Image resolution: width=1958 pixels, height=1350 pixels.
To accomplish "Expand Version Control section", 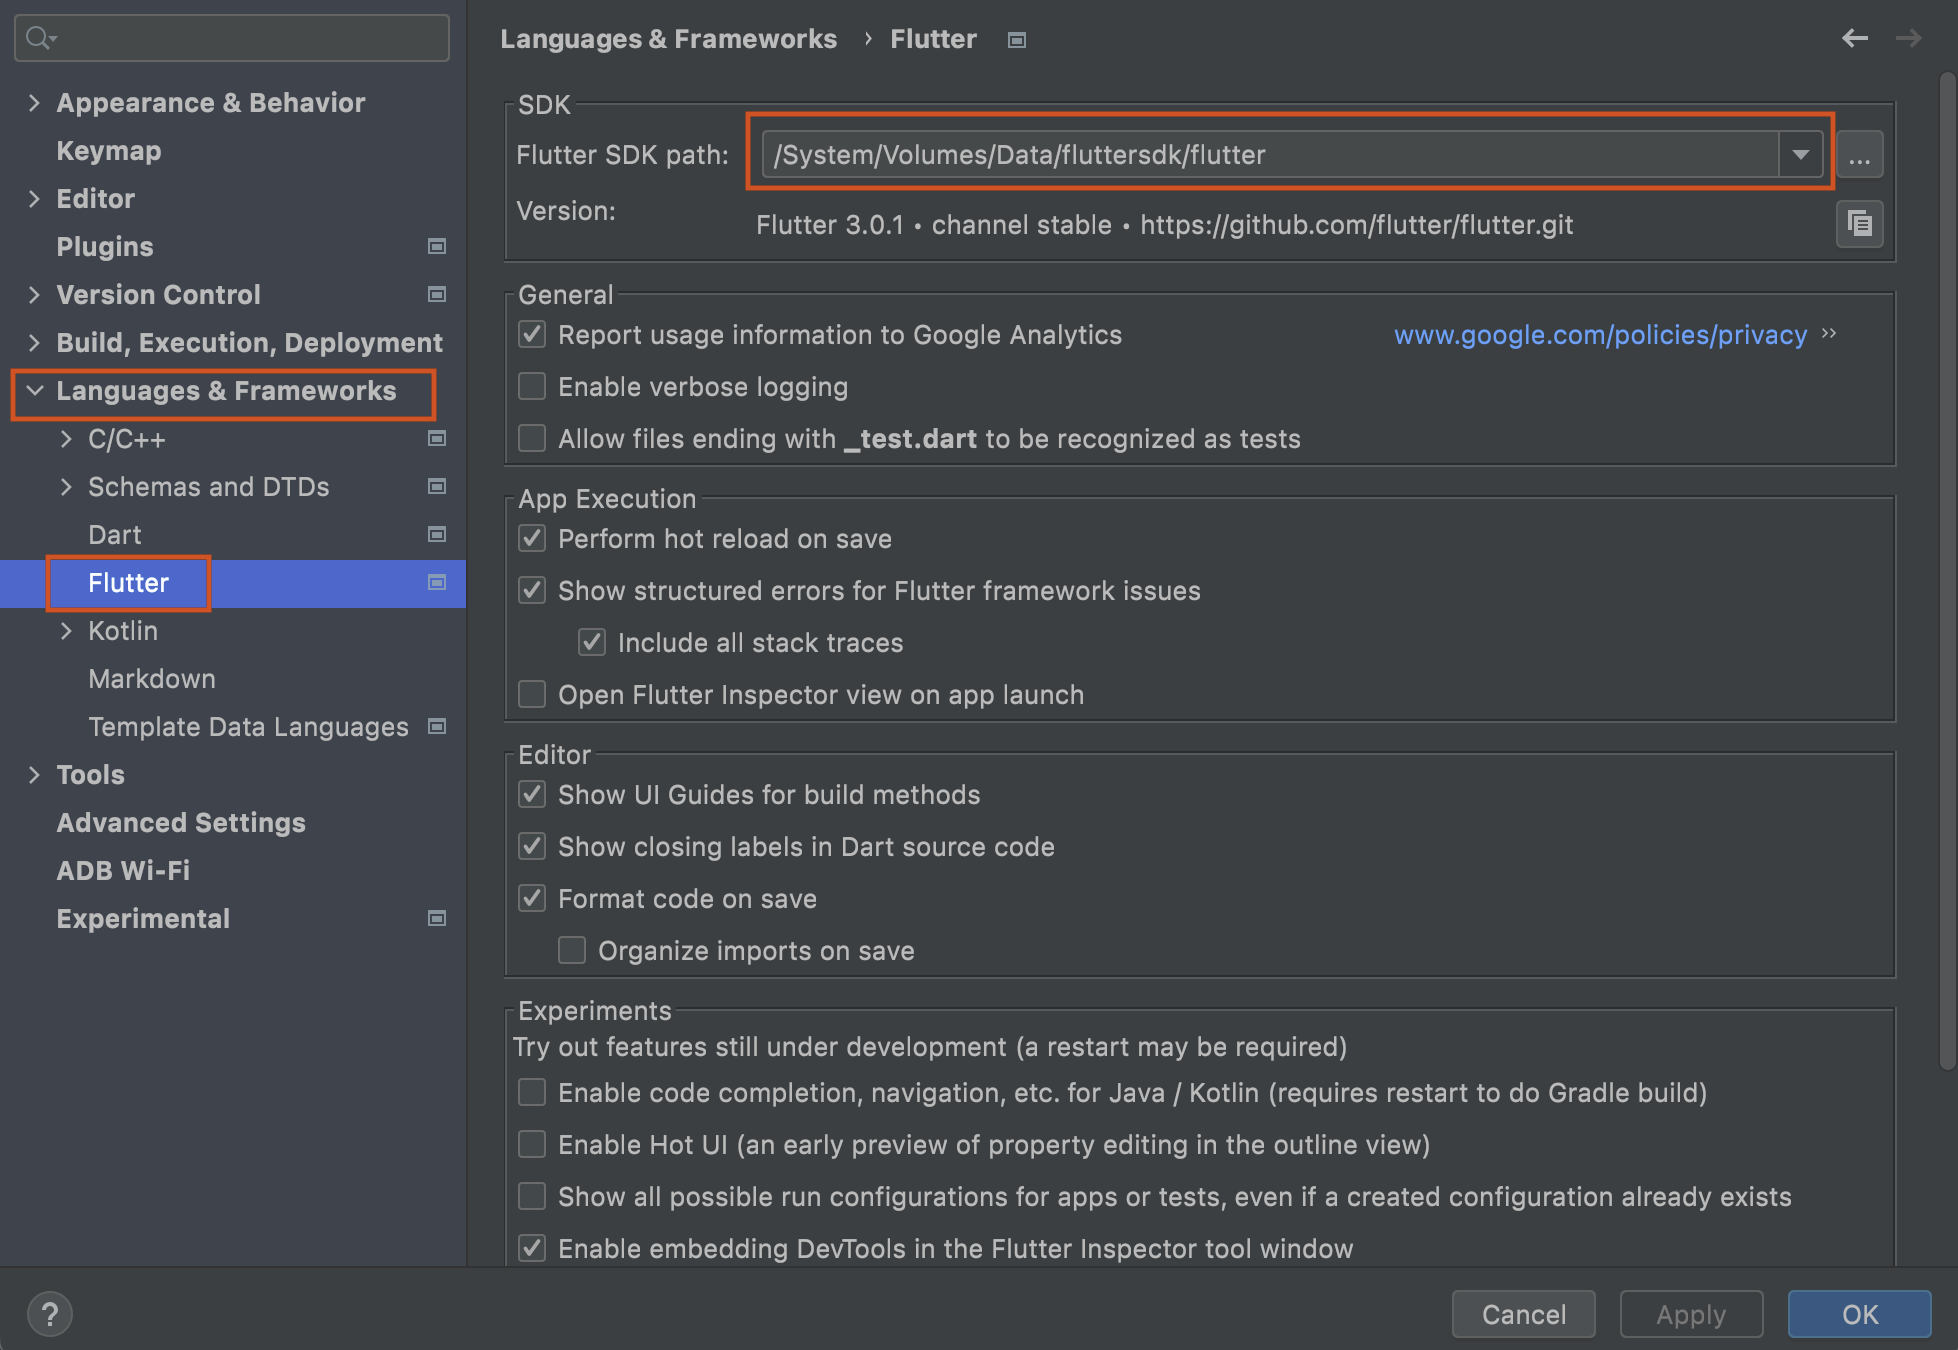I will [x=34, y=294].
